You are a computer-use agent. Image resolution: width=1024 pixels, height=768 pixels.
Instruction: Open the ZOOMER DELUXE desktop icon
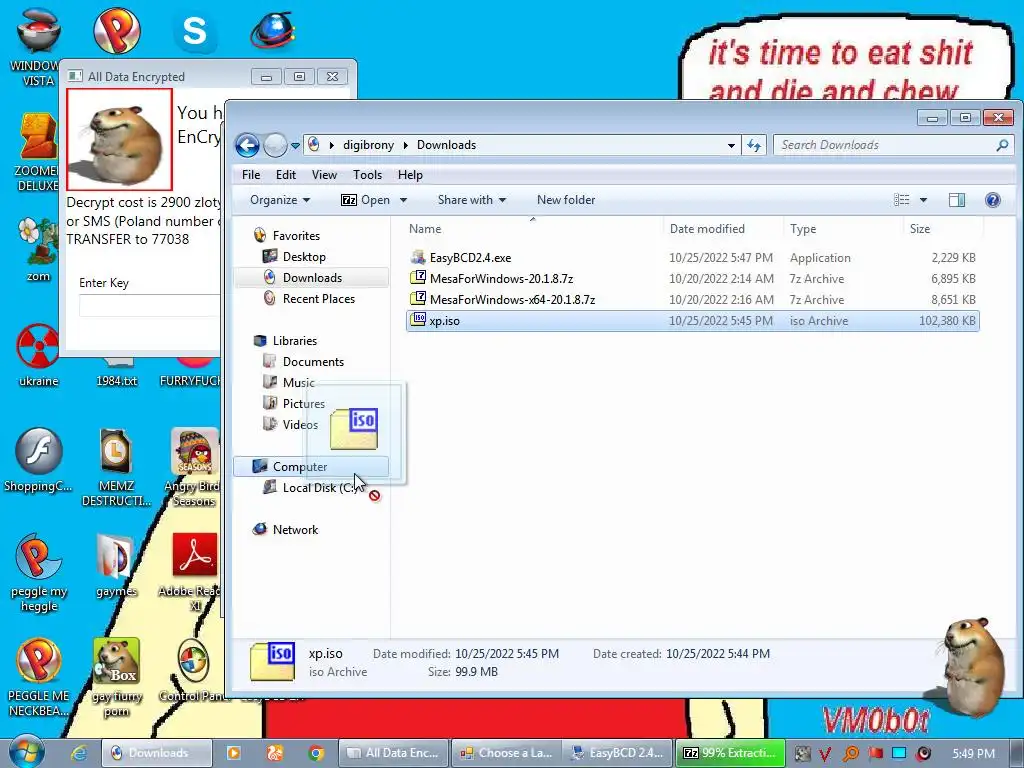[37, 153]
